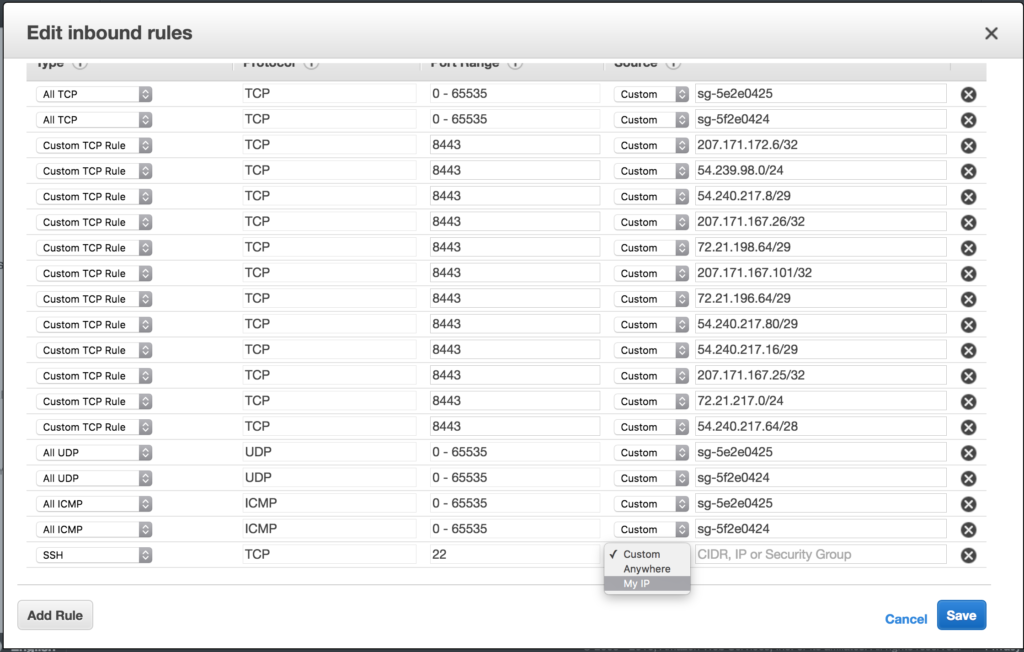Delete the SSH rule row
1024x652 pixels.
click(x=968, y=556)
